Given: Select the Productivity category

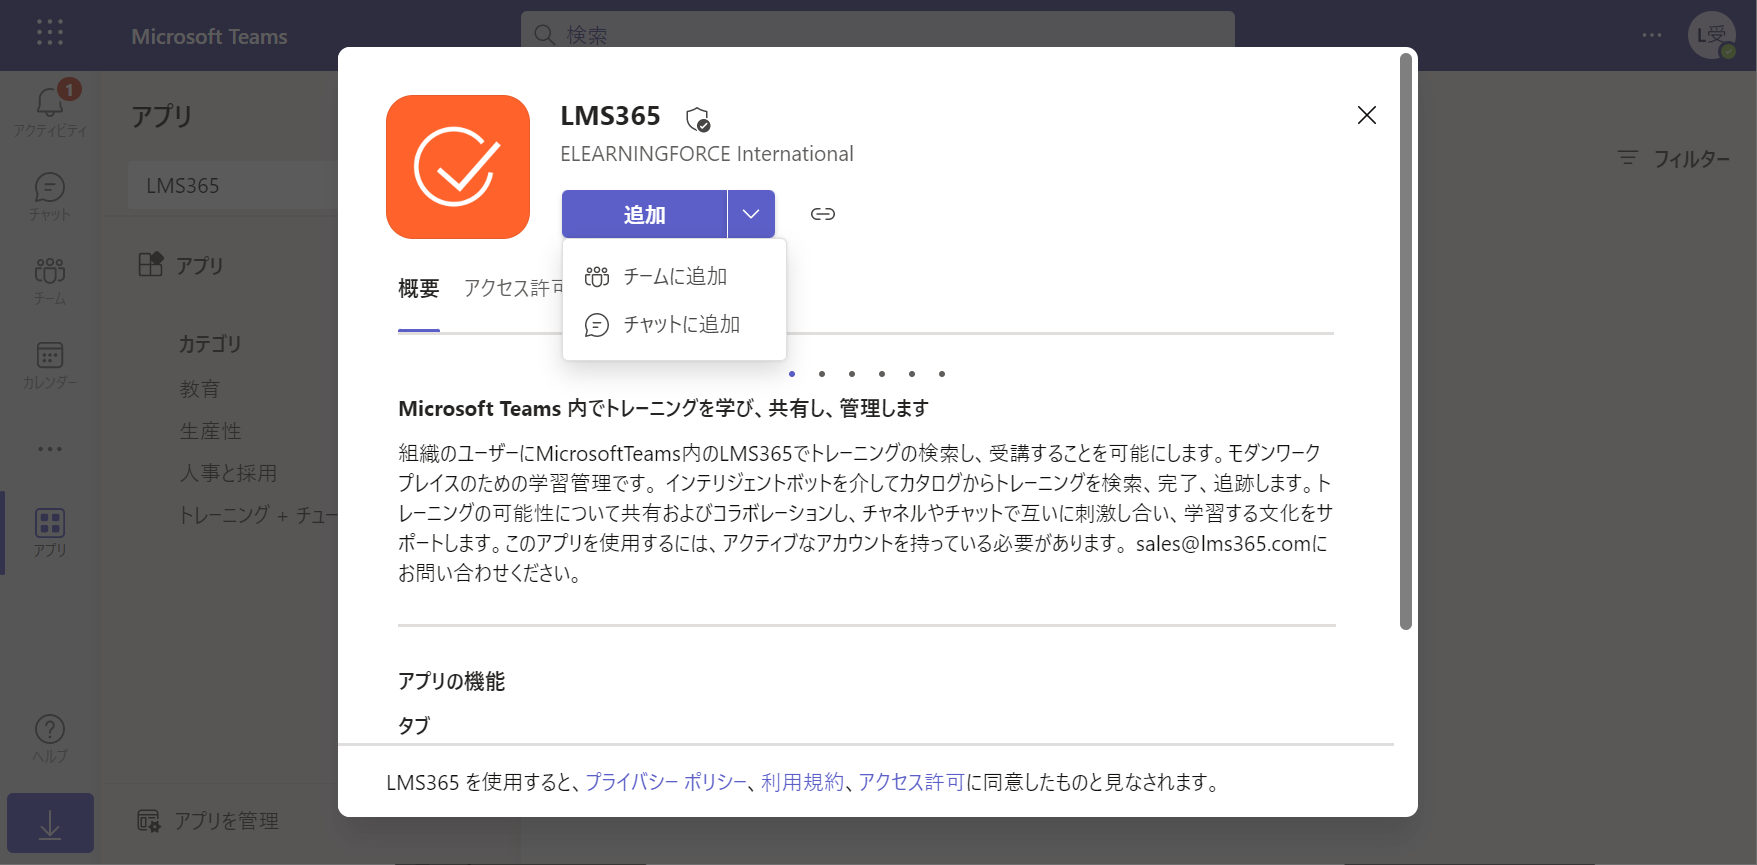Looking at the screenshot, I should pyautogui.click(x=210, y=431).
